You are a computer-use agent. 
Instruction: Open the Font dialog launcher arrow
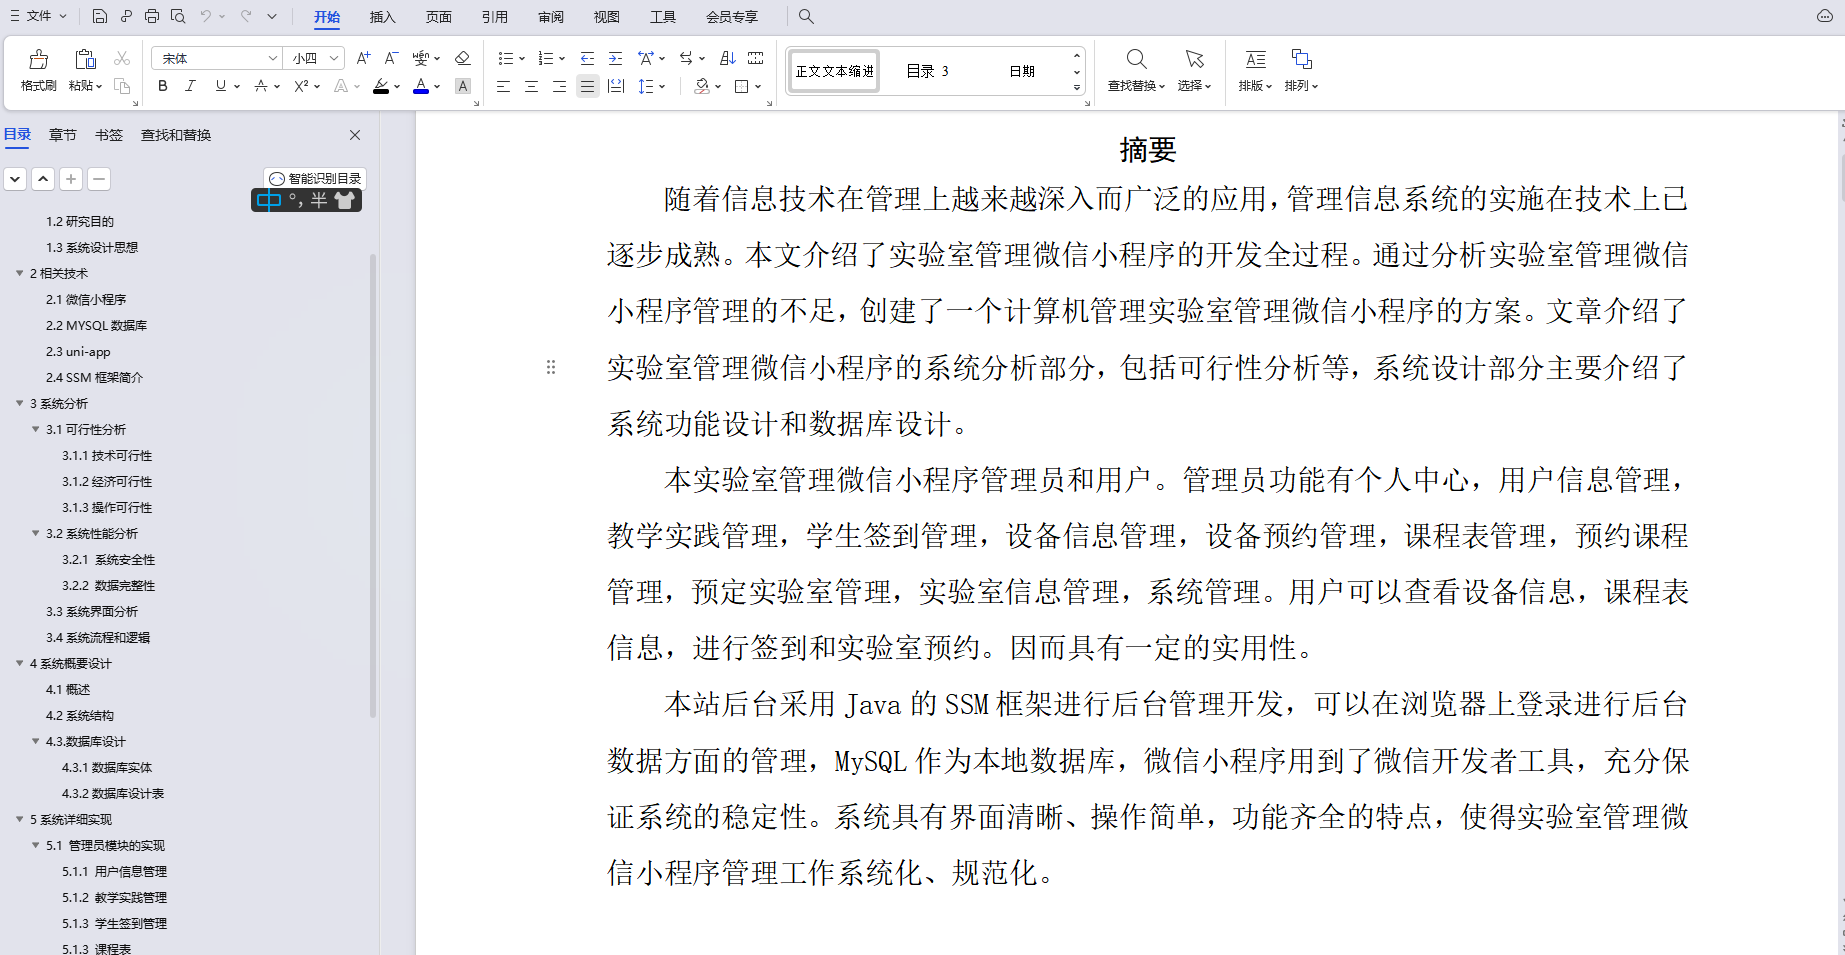click(x=476, y=103)
